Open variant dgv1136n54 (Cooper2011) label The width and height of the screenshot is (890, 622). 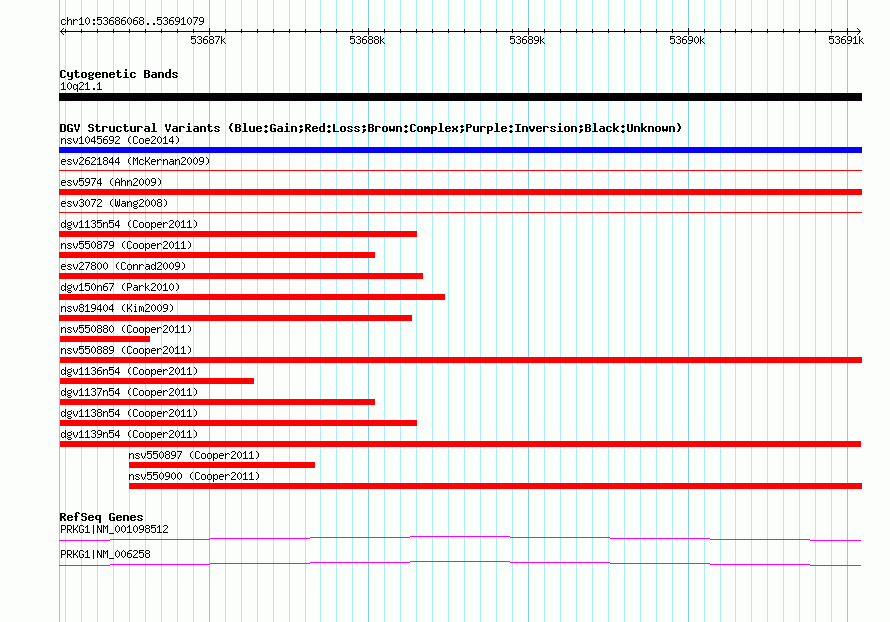tap(129, 371)
